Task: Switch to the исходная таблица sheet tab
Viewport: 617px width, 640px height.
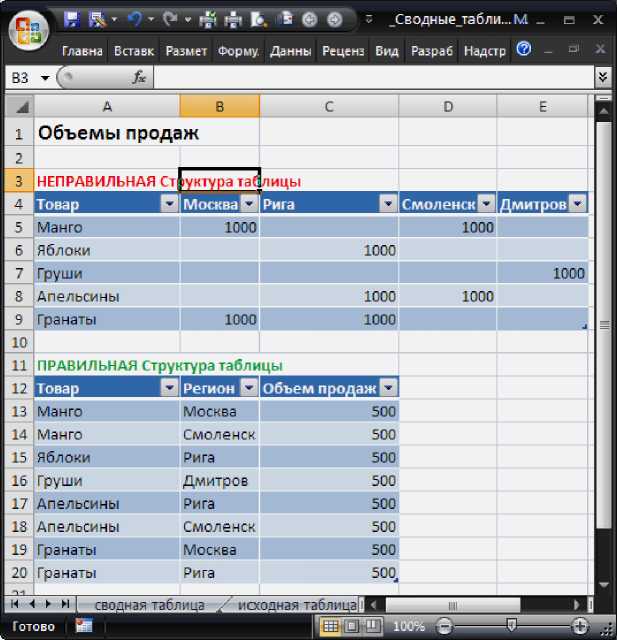Action: (294, 605)
